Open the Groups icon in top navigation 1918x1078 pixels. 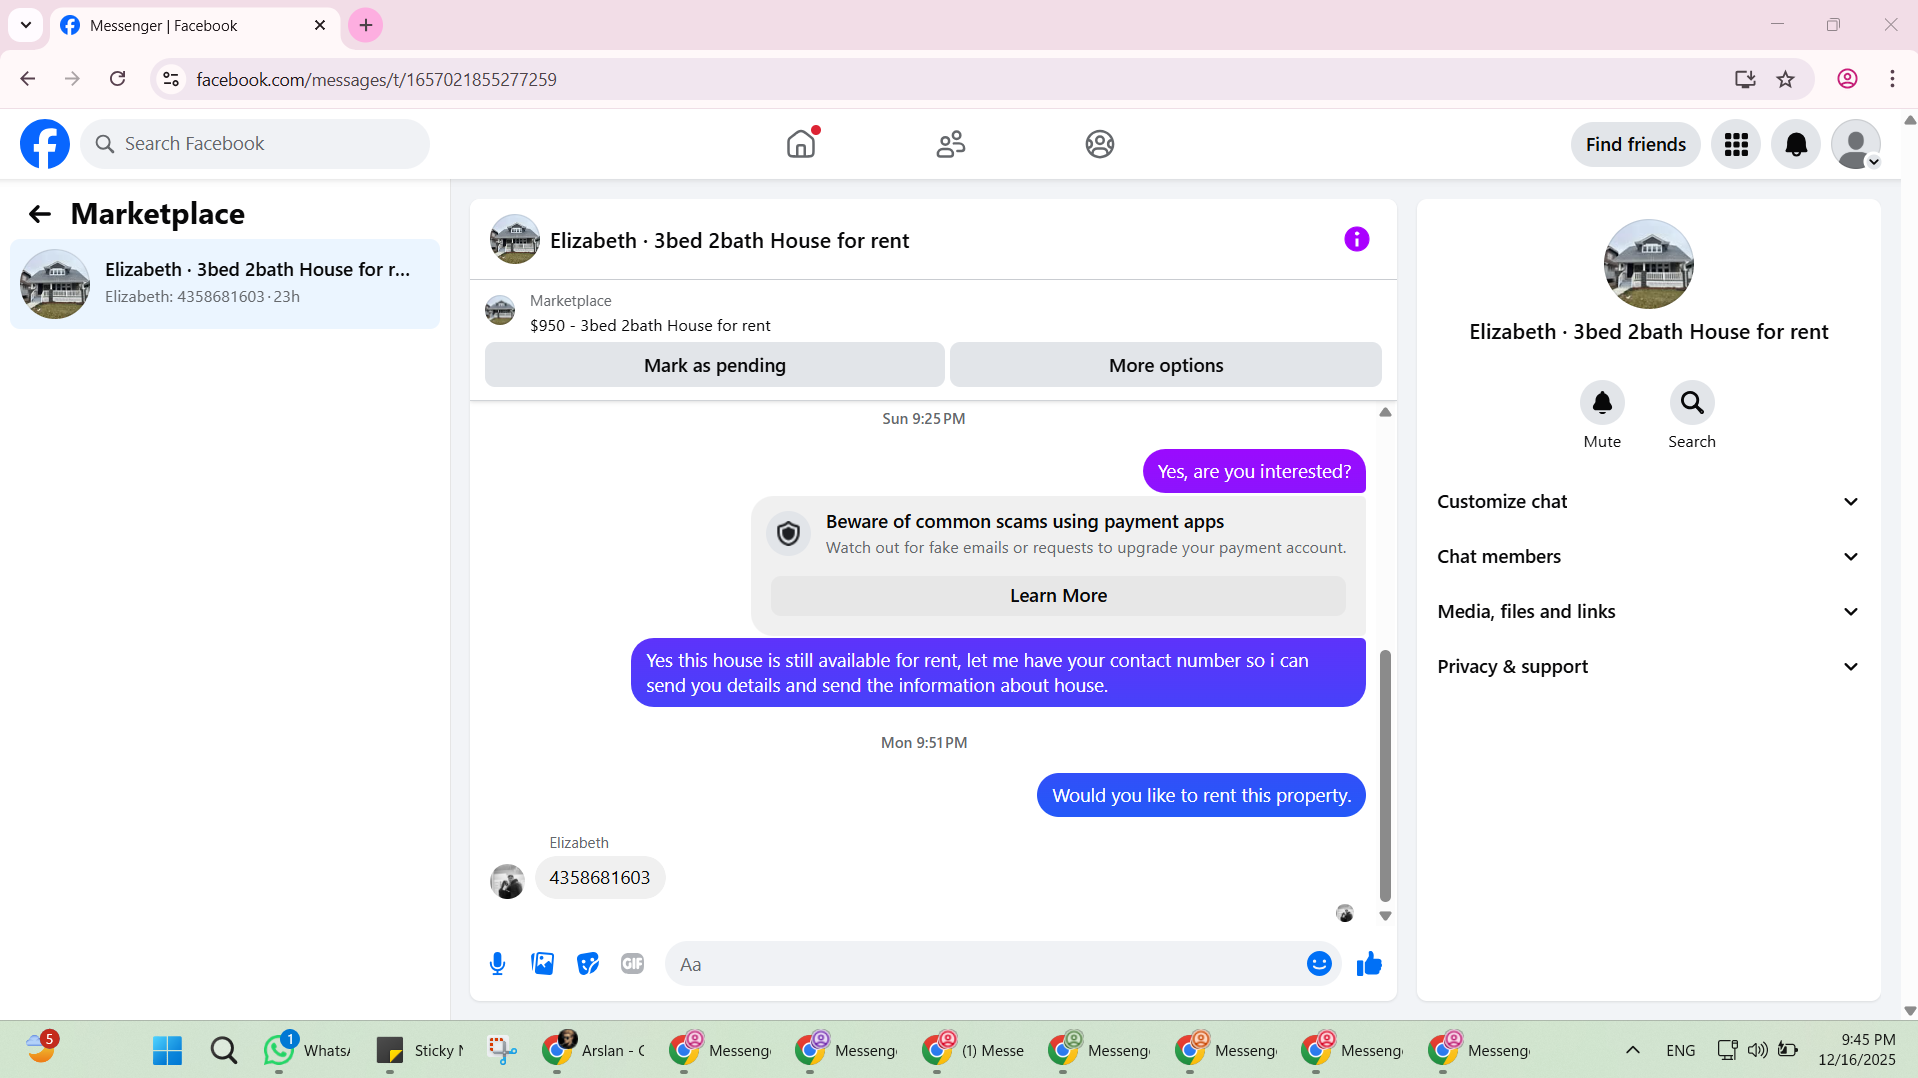tap(1100, 144)
